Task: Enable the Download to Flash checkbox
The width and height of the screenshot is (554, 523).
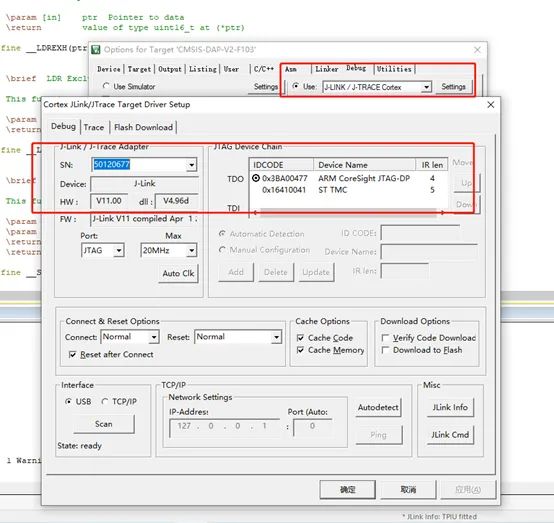Action: pyautogui.click(x=385, y=350)
